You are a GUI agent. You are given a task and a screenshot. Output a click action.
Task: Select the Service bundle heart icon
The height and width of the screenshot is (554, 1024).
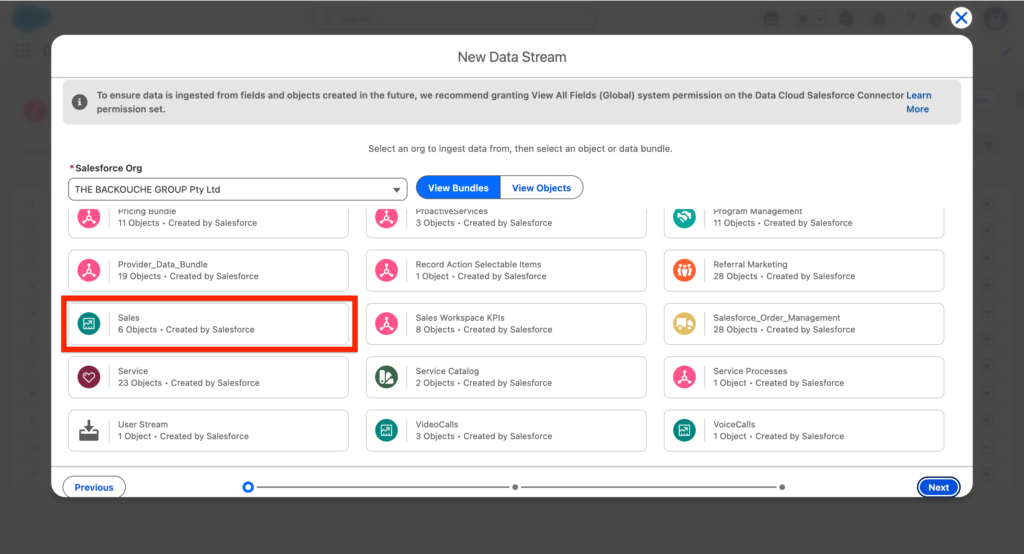(89, 377)
